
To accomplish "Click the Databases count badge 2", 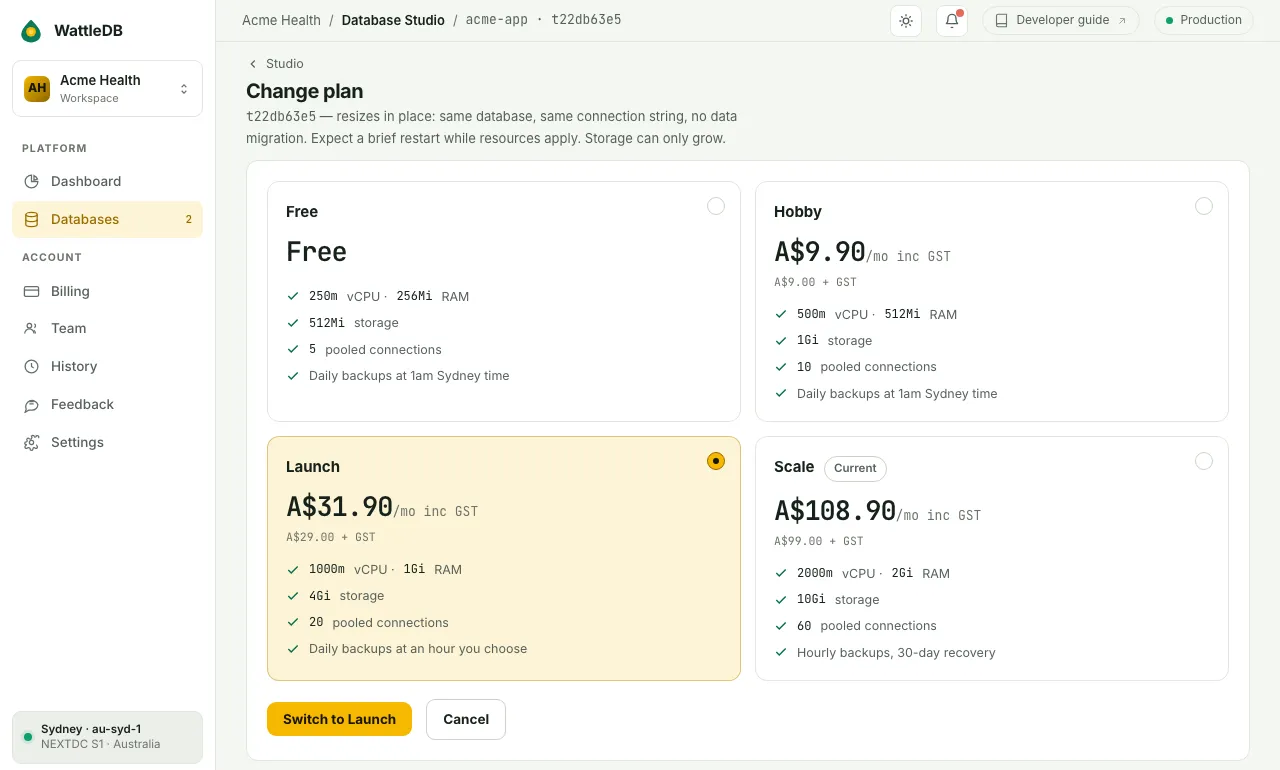I will [x=188, y=219].
